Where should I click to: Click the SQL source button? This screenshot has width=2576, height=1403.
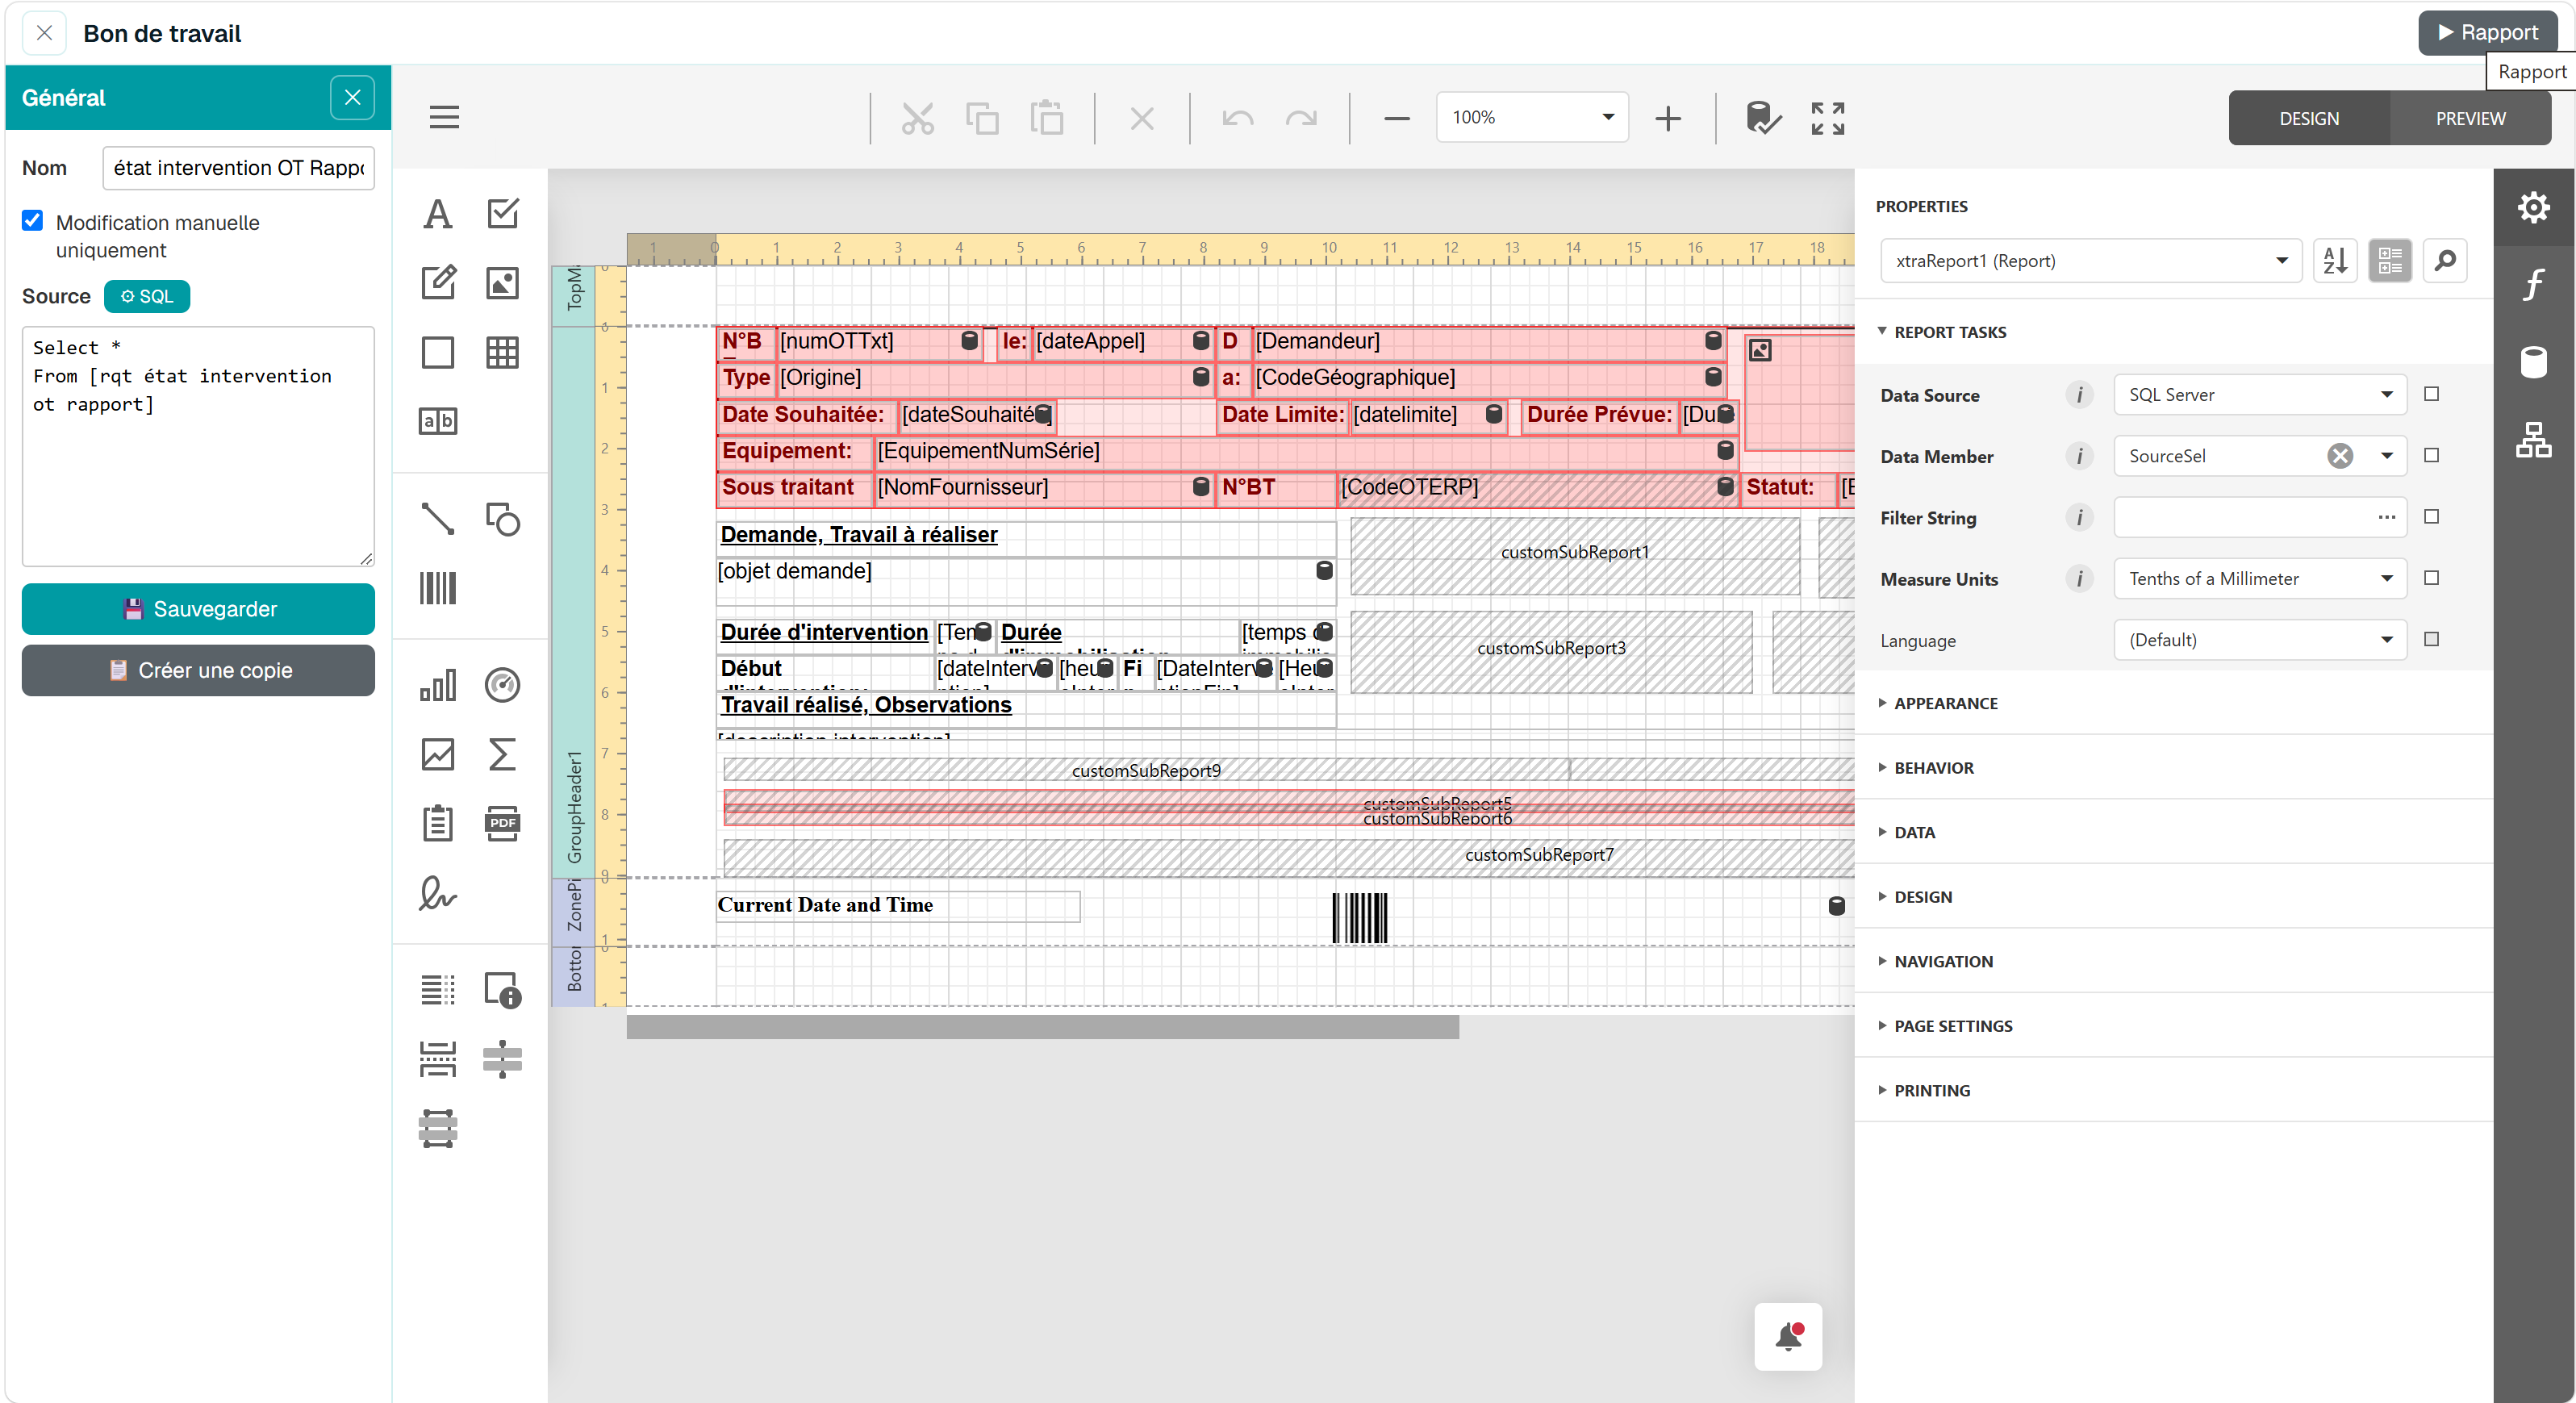[x=147, y=296]
